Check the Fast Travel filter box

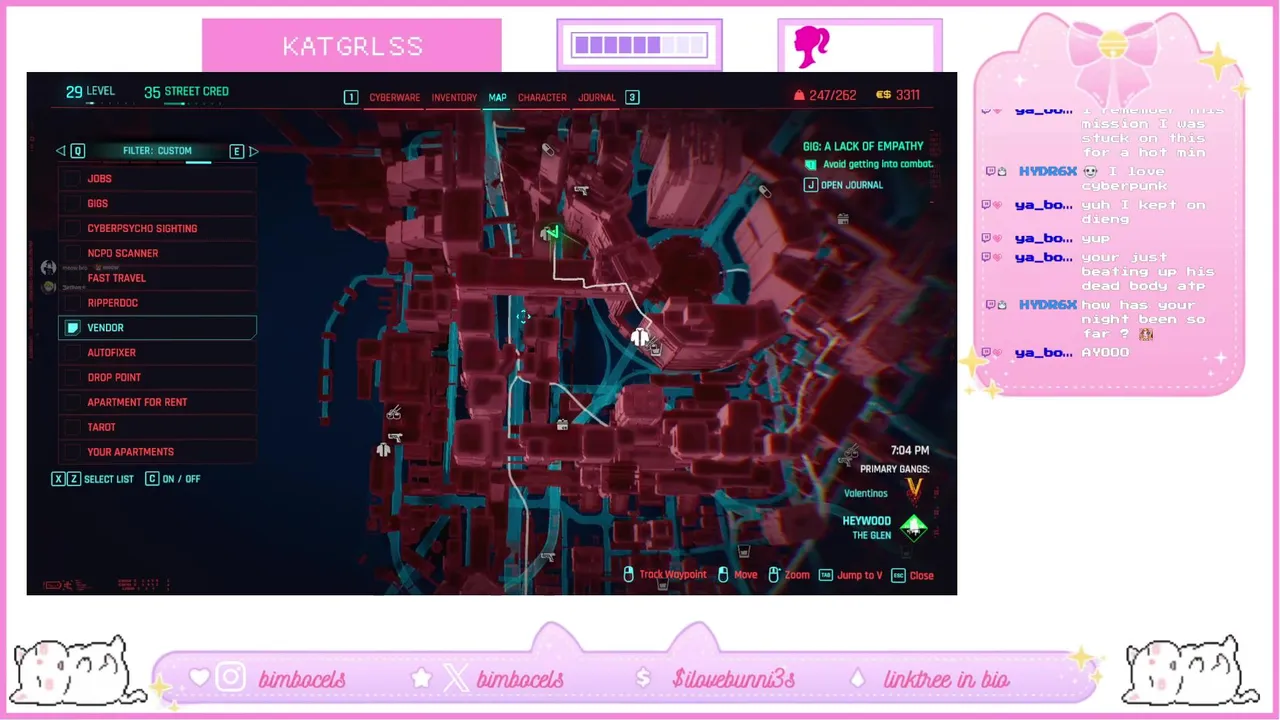point(72,278)
